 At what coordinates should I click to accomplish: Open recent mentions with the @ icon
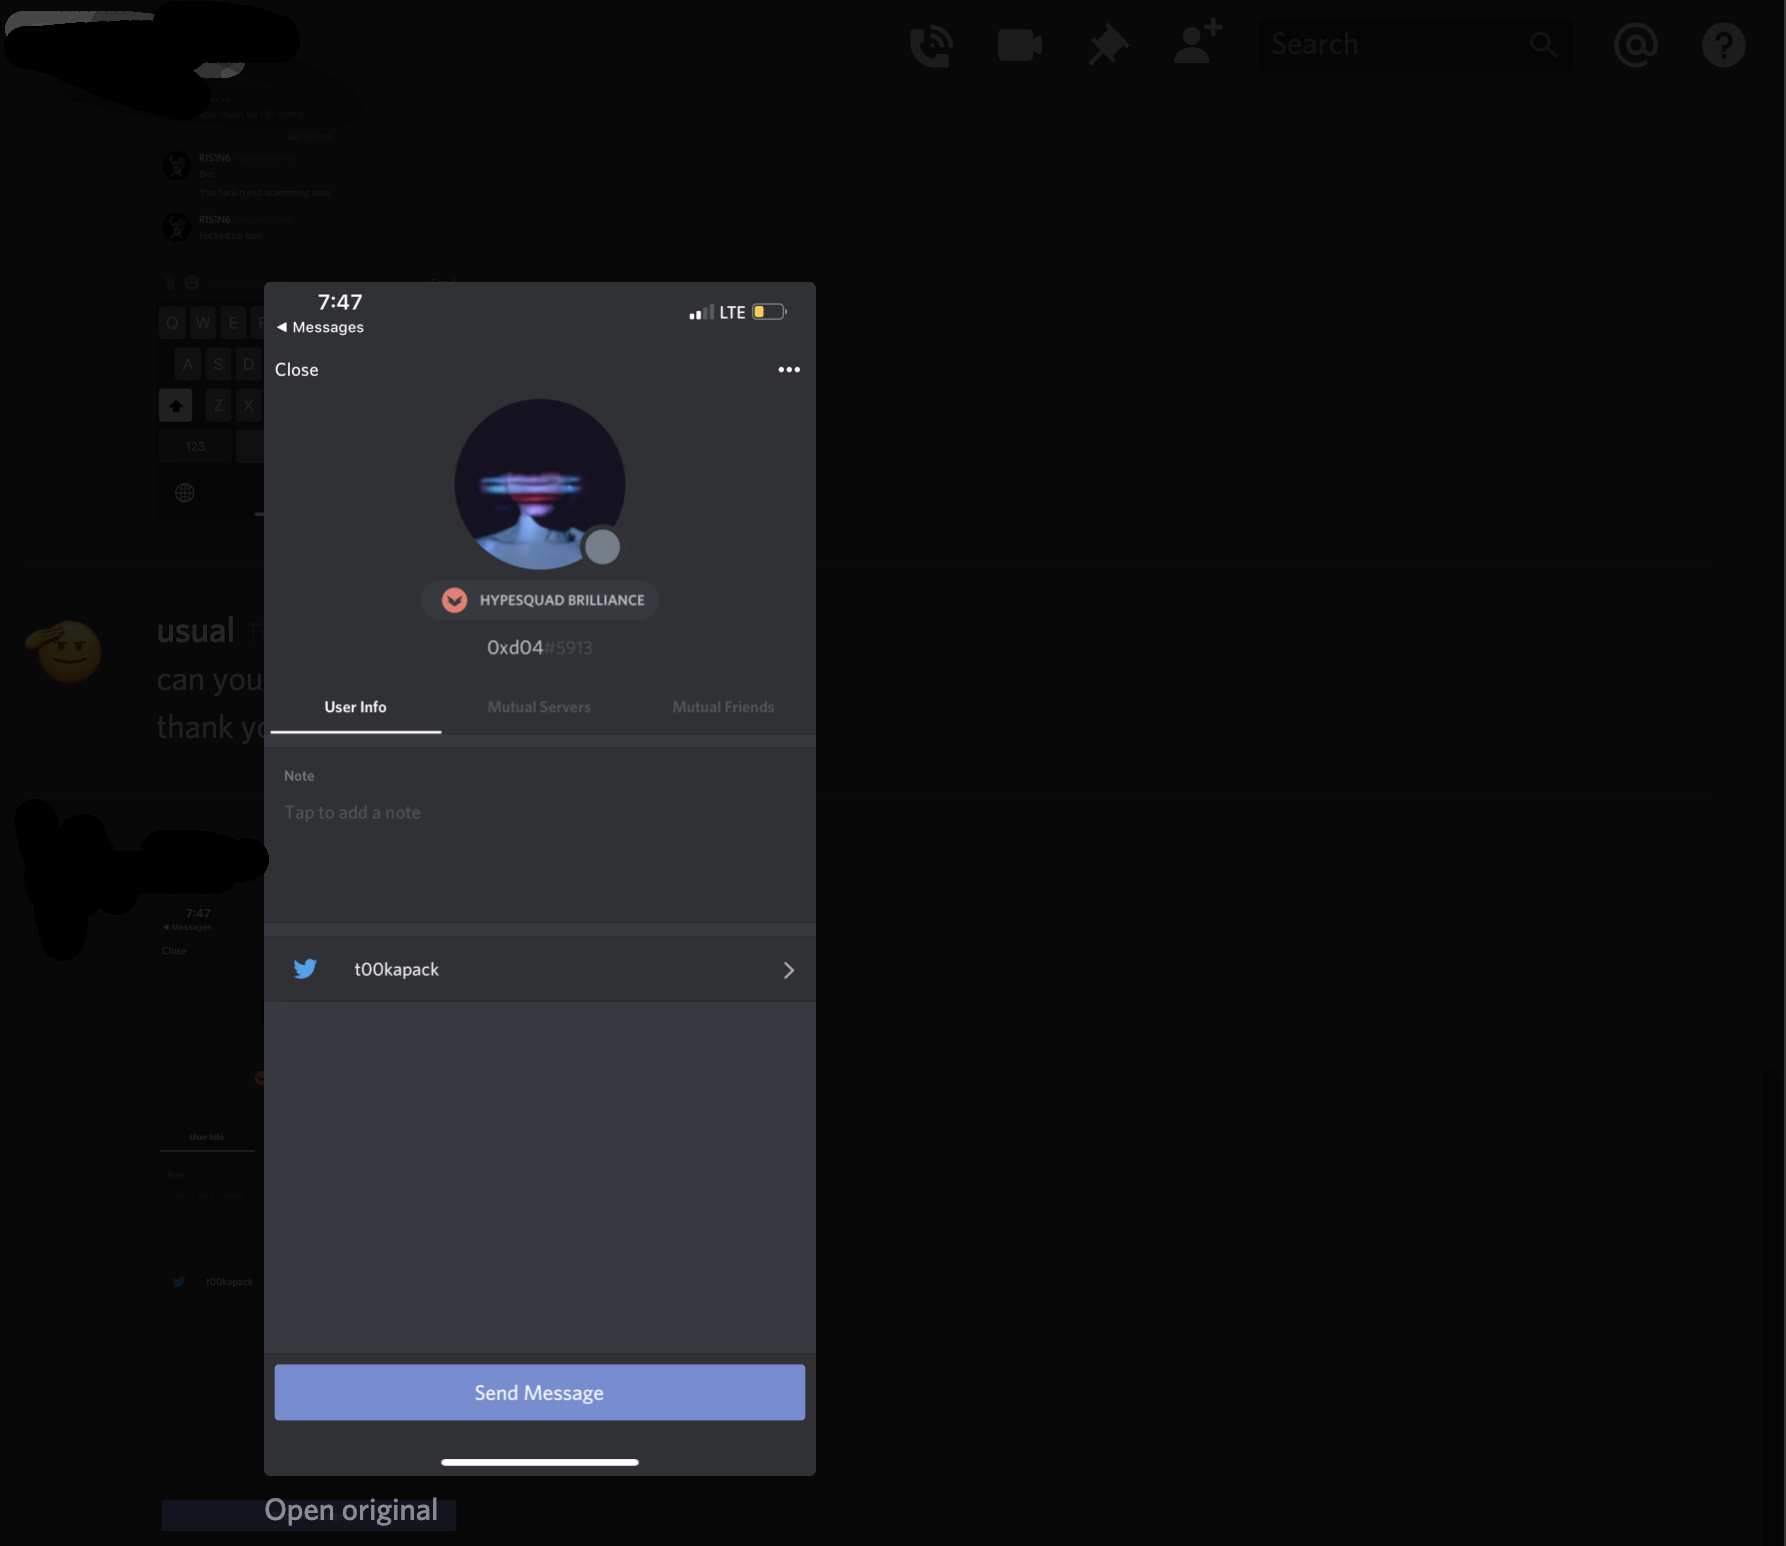point(1636,45)
